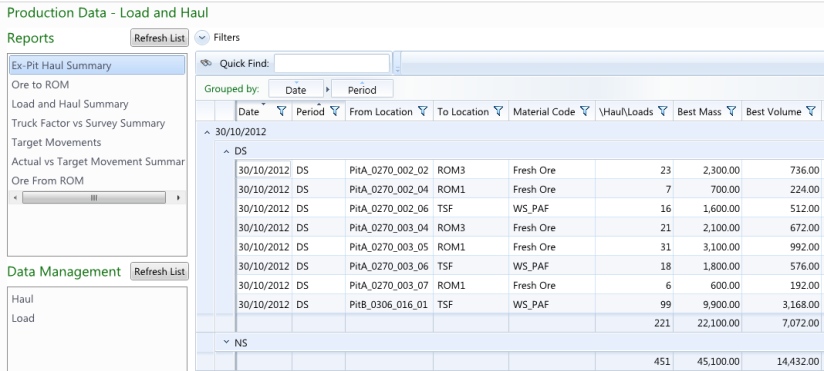Collapse the Filters section chevron
The height and width of the screenshot is (371, 824).
pos(201,38)
